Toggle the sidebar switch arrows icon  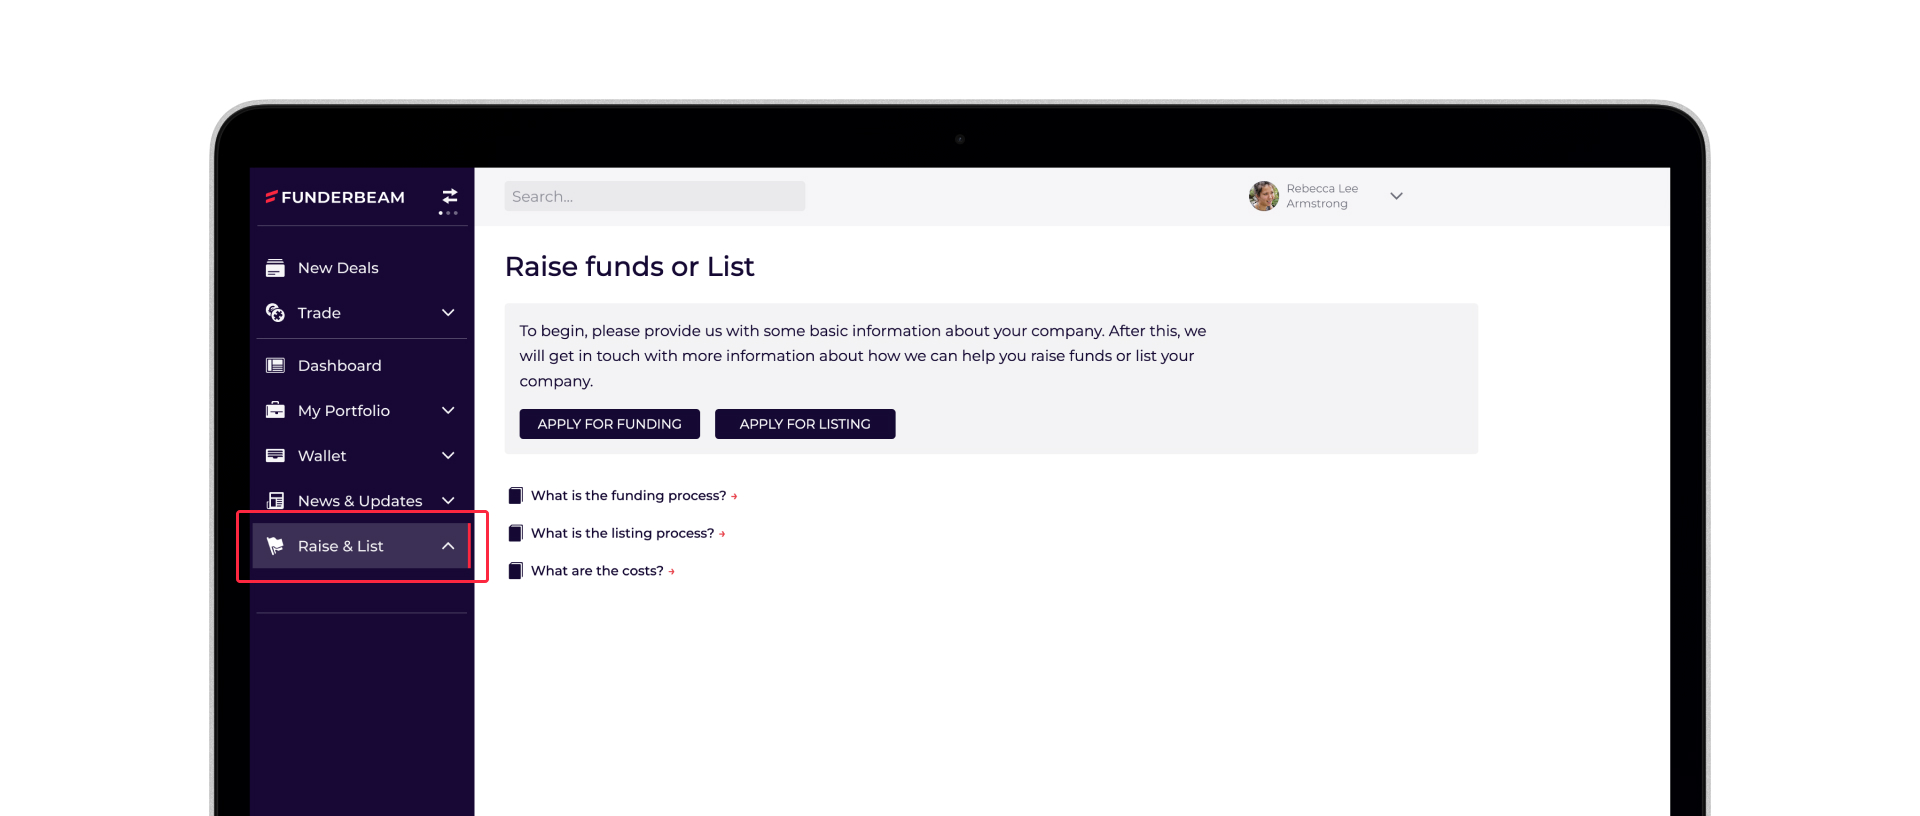(x=450, y=196)
